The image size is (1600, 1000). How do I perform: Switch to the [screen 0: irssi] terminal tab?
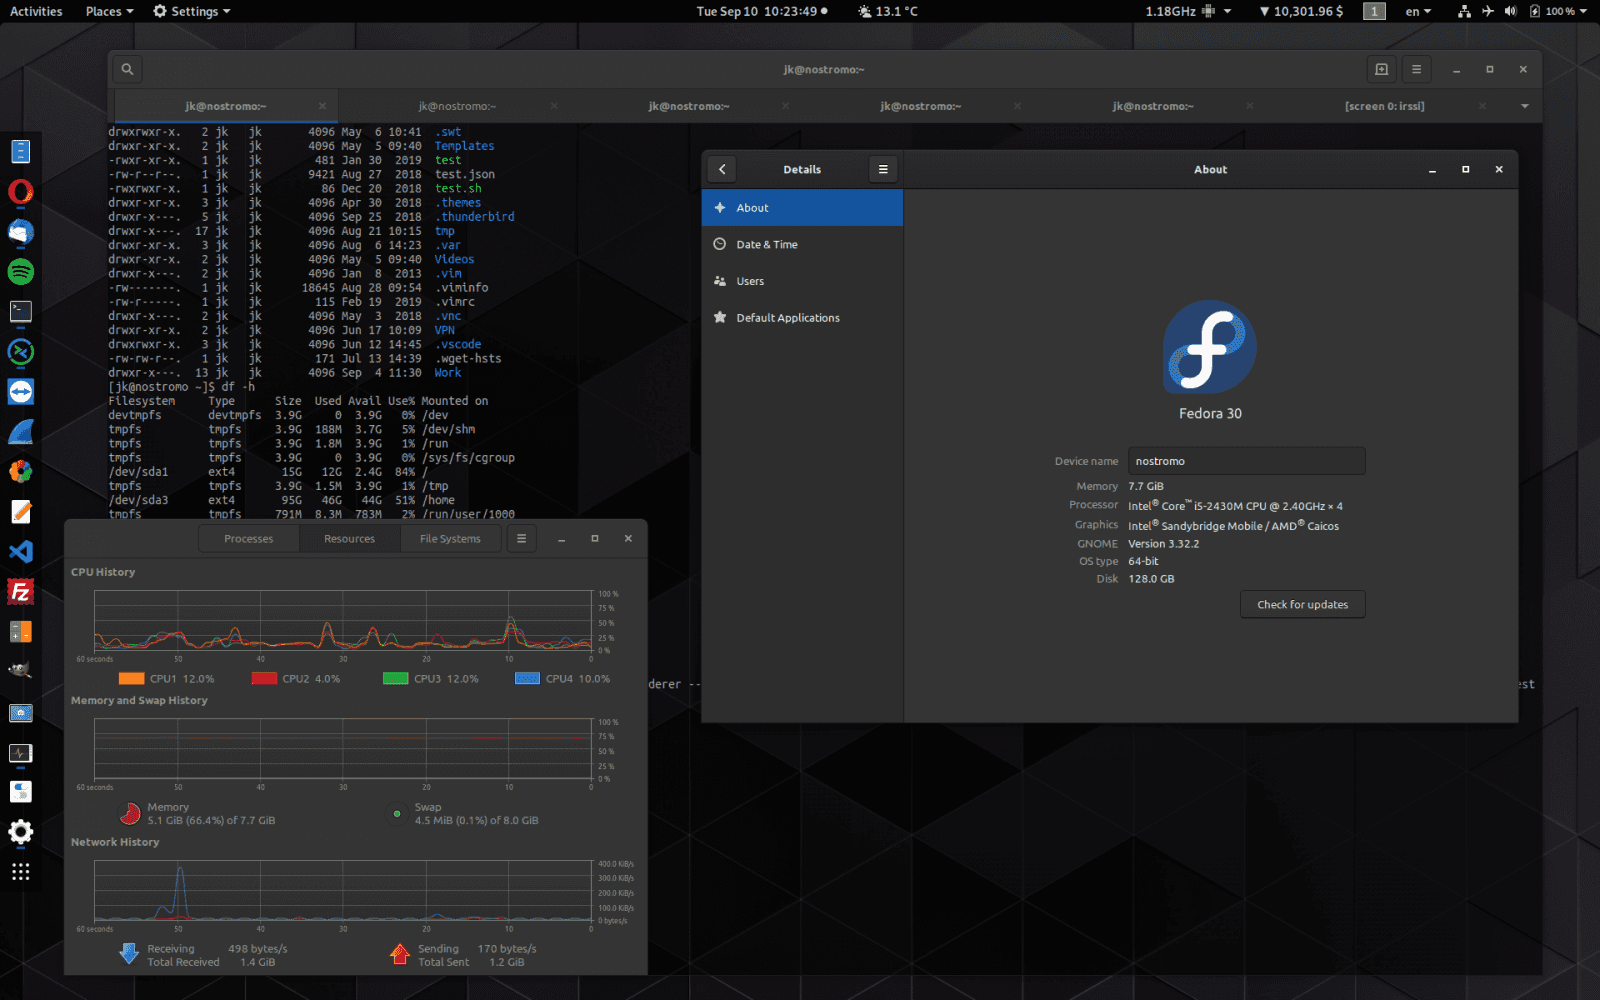click(x=1385, y=105)
